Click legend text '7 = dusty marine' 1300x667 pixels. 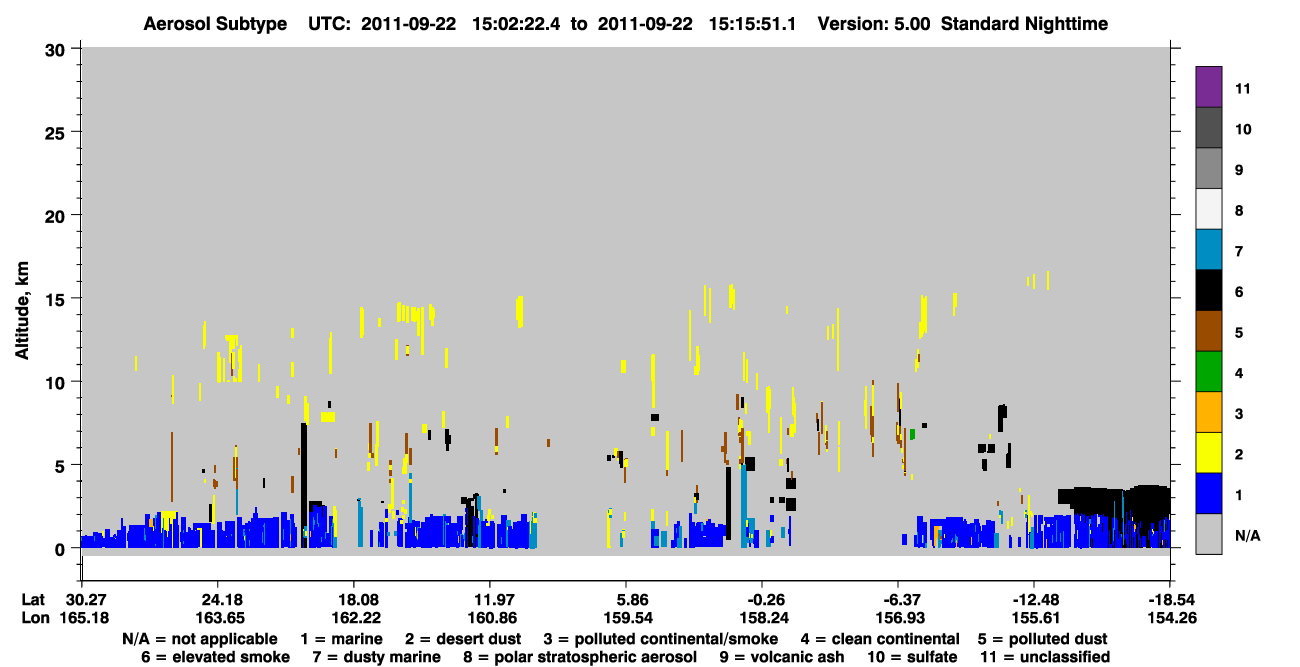pyautogui.click(x=375, y=657)
